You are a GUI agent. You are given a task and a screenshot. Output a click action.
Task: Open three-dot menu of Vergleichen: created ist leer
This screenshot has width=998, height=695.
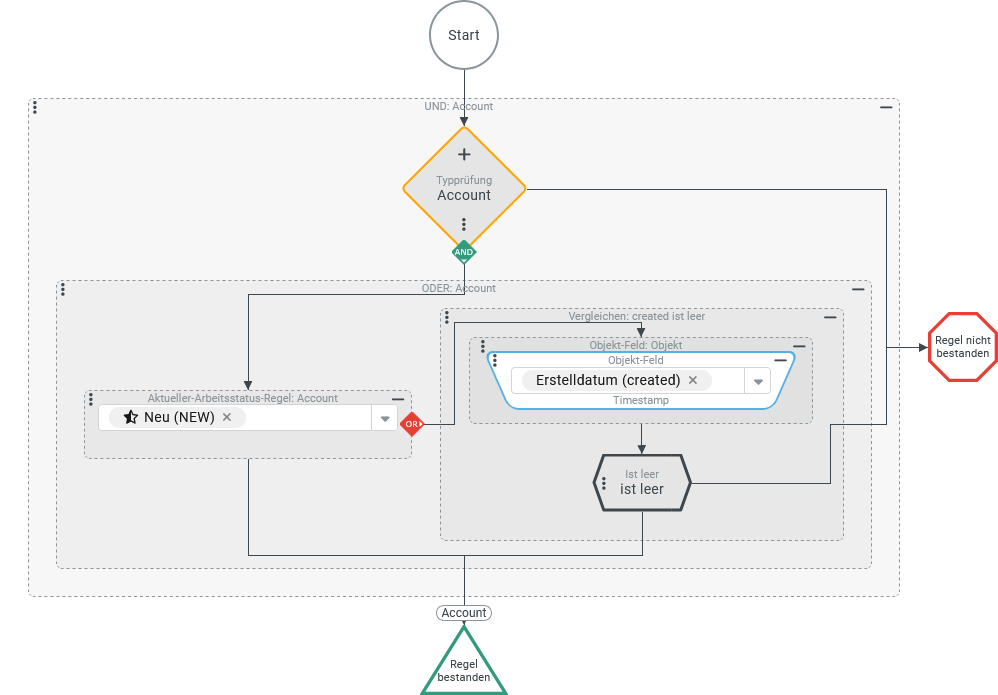448,317
